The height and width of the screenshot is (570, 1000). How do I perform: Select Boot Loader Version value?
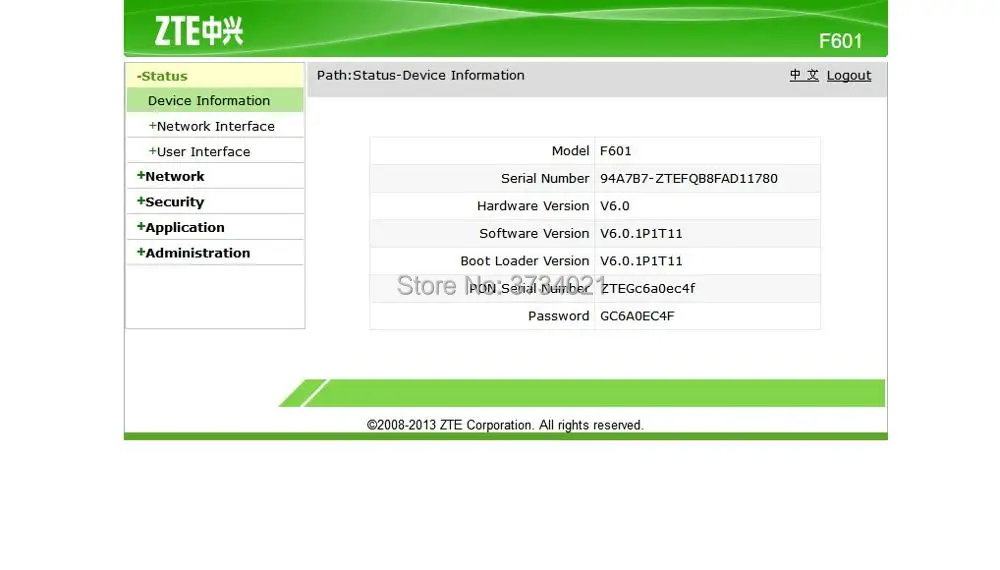click(x=641, y=261)
